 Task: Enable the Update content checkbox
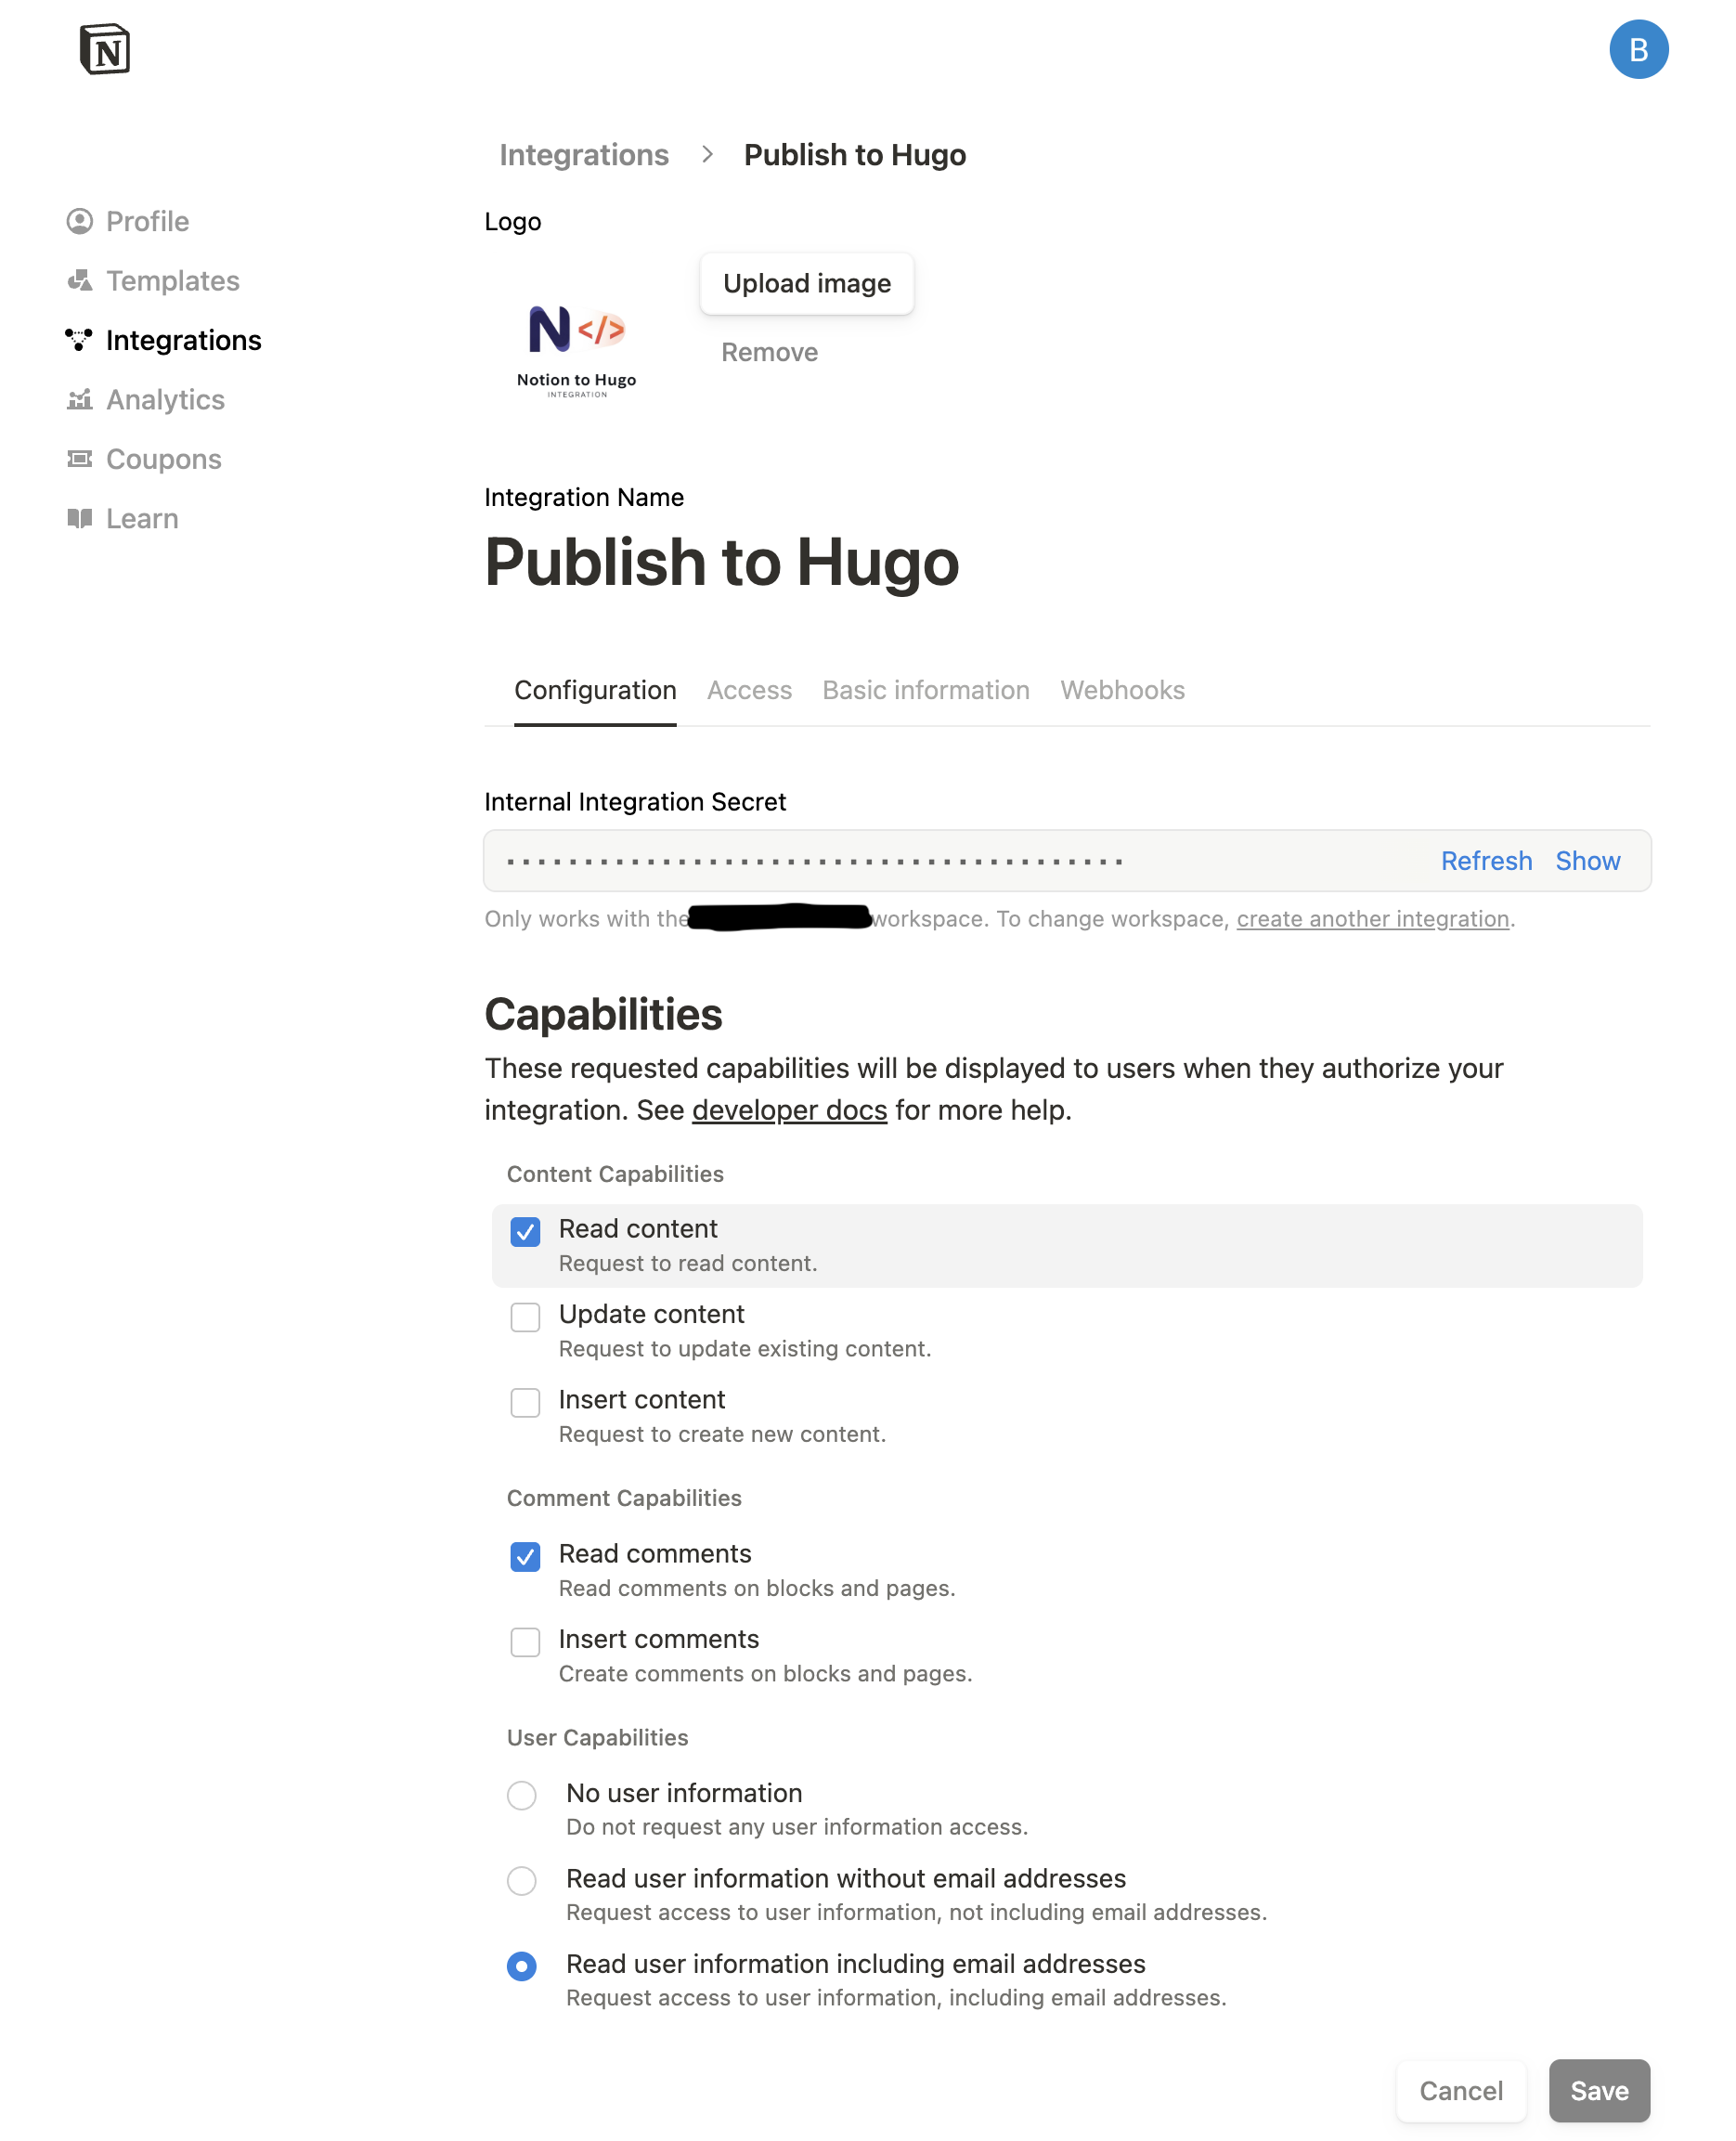525,1317
